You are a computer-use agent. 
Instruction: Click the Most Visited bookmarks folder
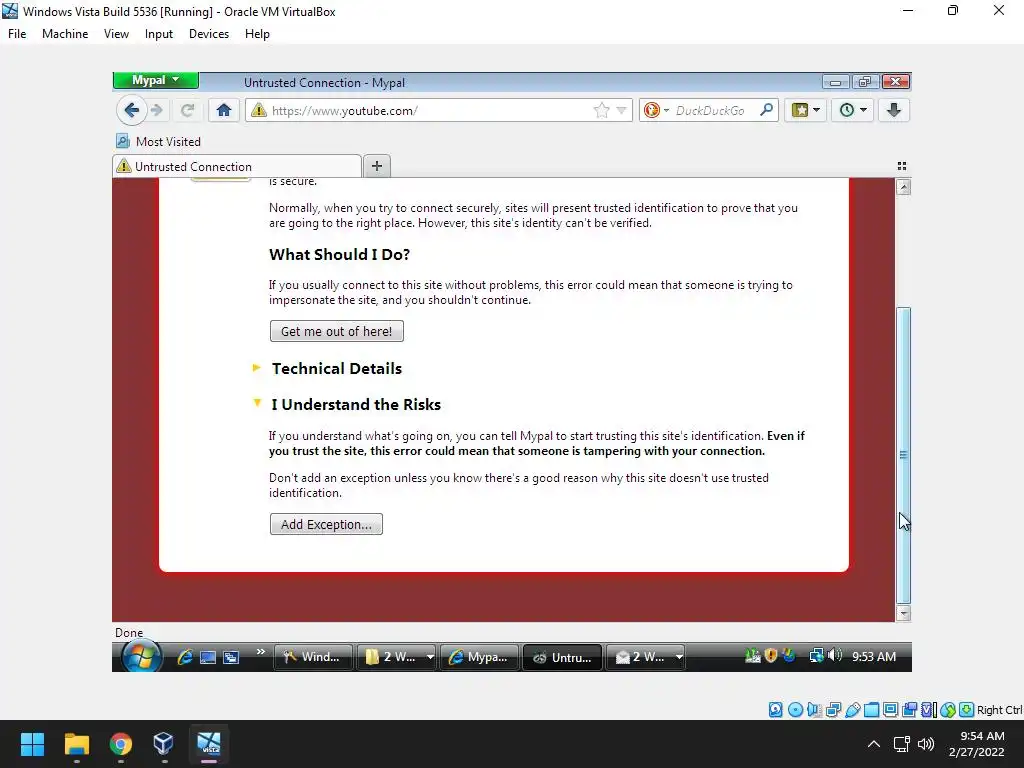pyautogui.click(x=158, y=142)
